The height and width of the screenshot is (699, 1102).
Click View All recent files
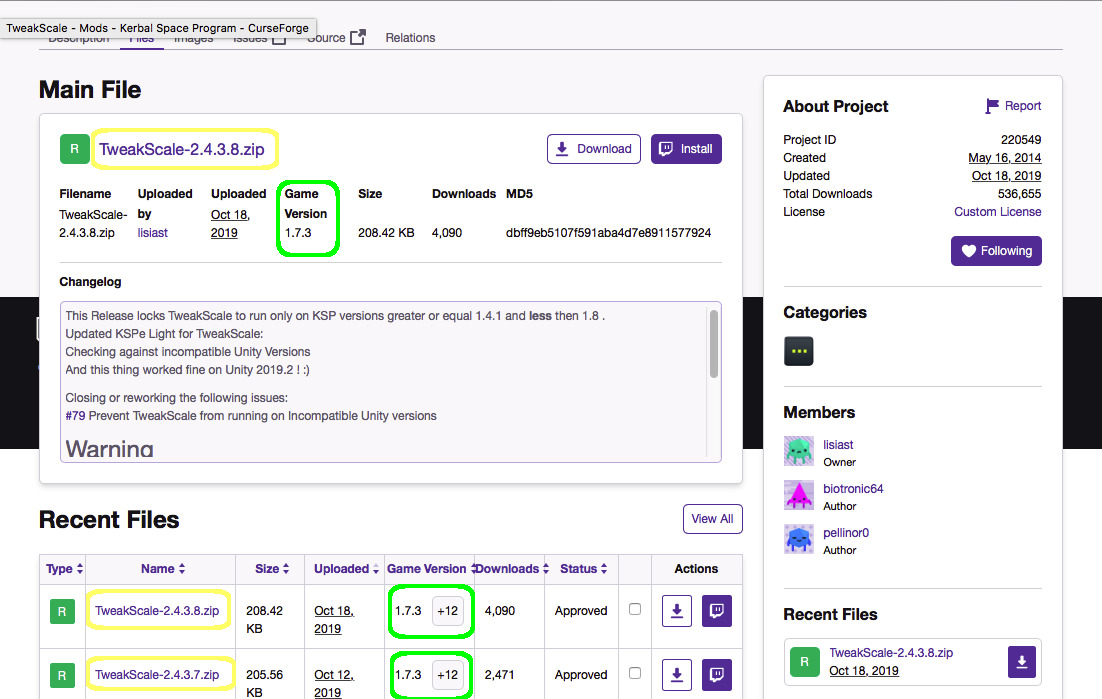coord(713,519)
